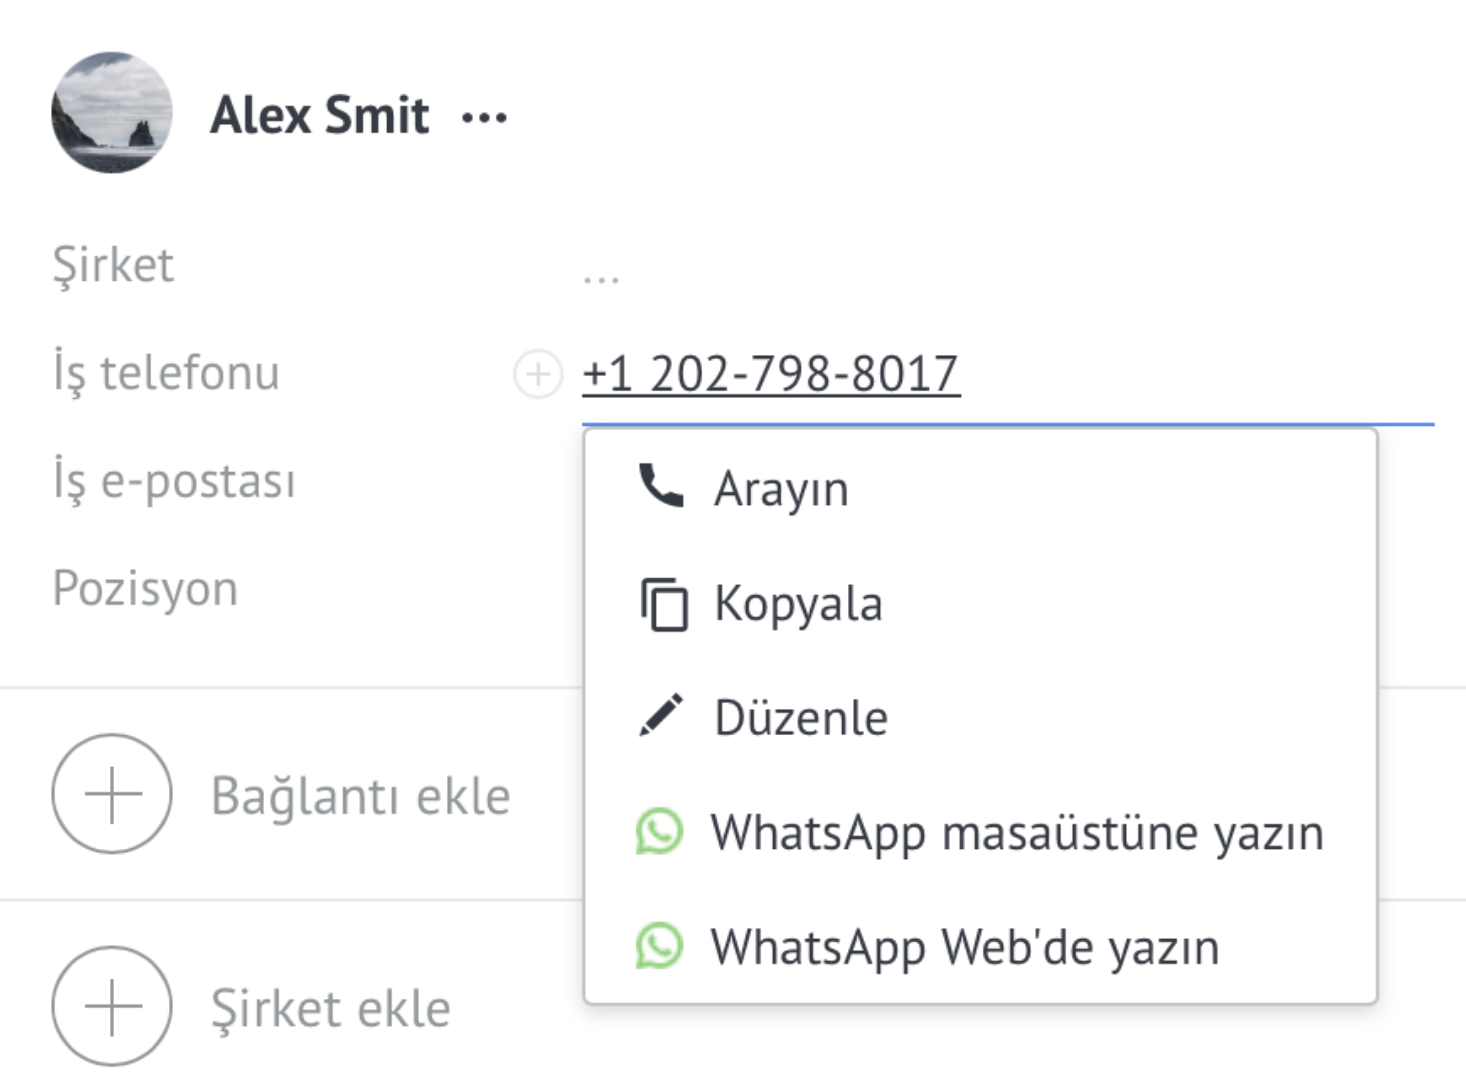Click WhatsApp icon for masaüstüne yazın
The width and height of the screenshot is (1466, 1090).
660,832
